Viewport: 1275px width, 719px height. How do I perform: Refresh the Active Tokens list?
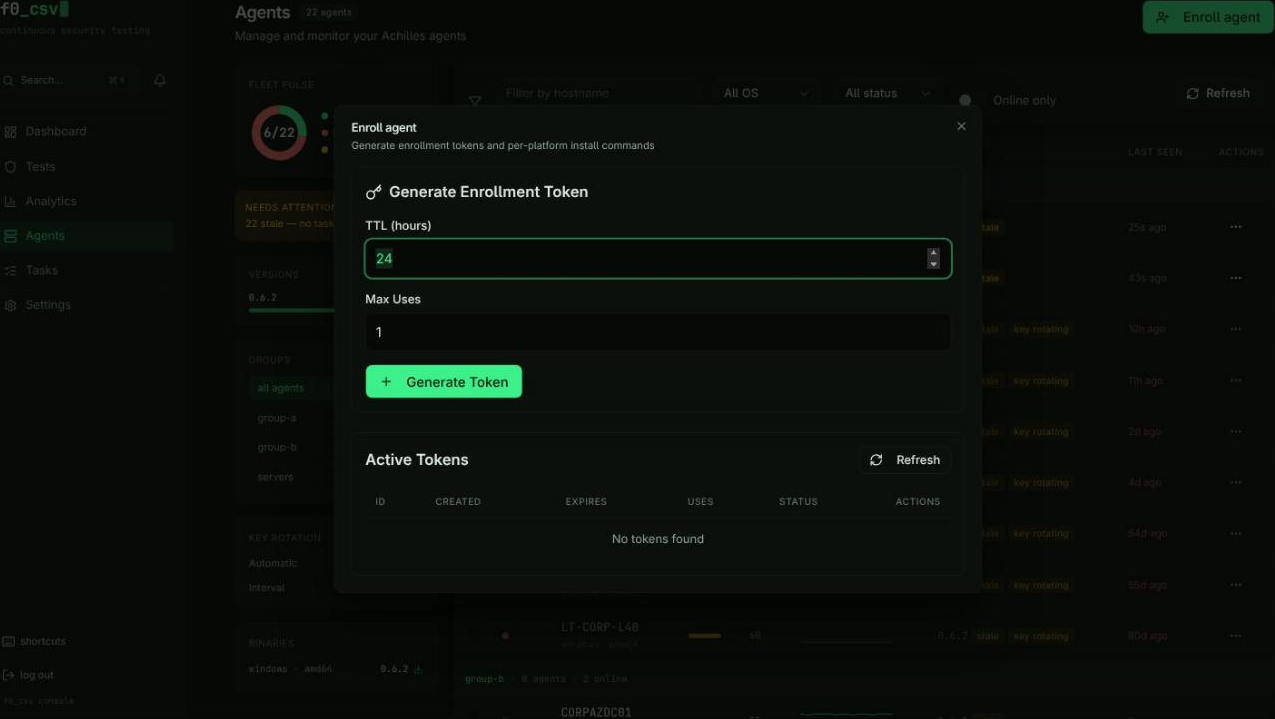point(905,460)
